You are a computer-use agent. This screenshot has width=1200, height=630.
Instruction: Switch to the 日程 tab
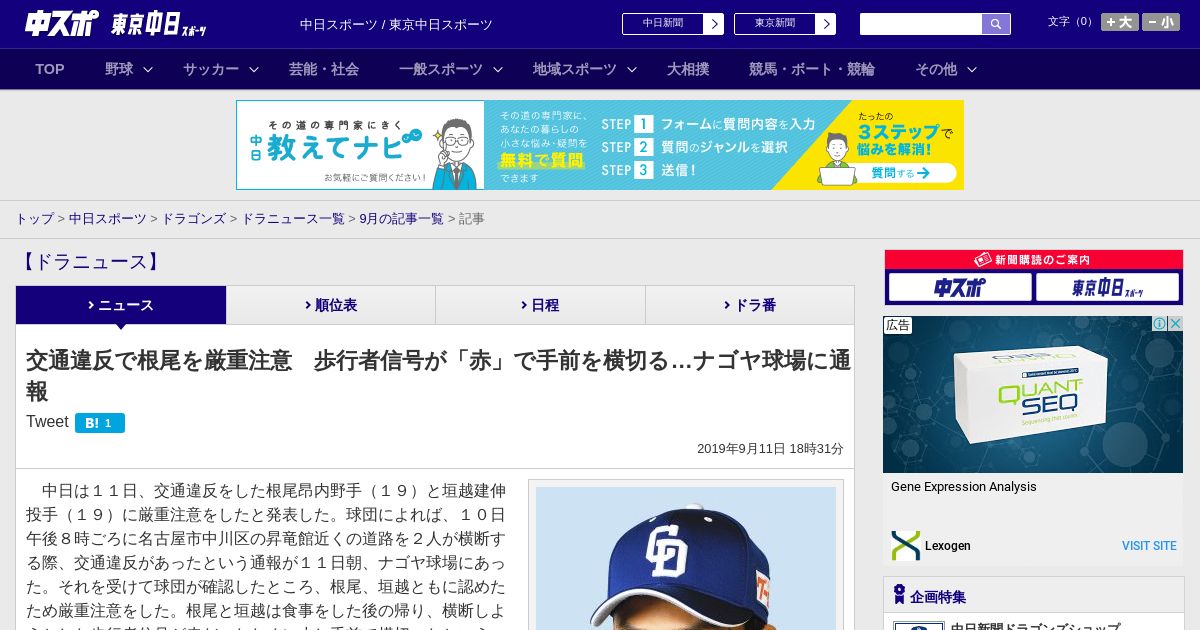pos(540,305)
